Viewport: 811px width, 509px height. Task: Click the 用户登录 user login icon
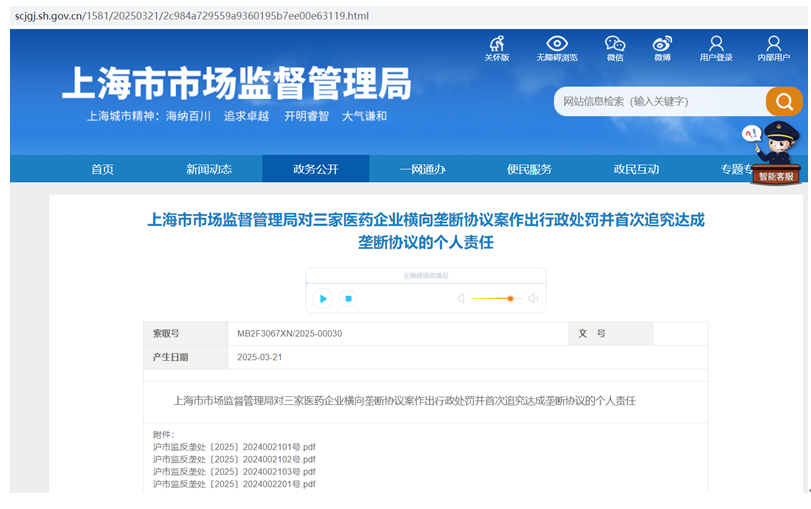click(x=716, y=48)
